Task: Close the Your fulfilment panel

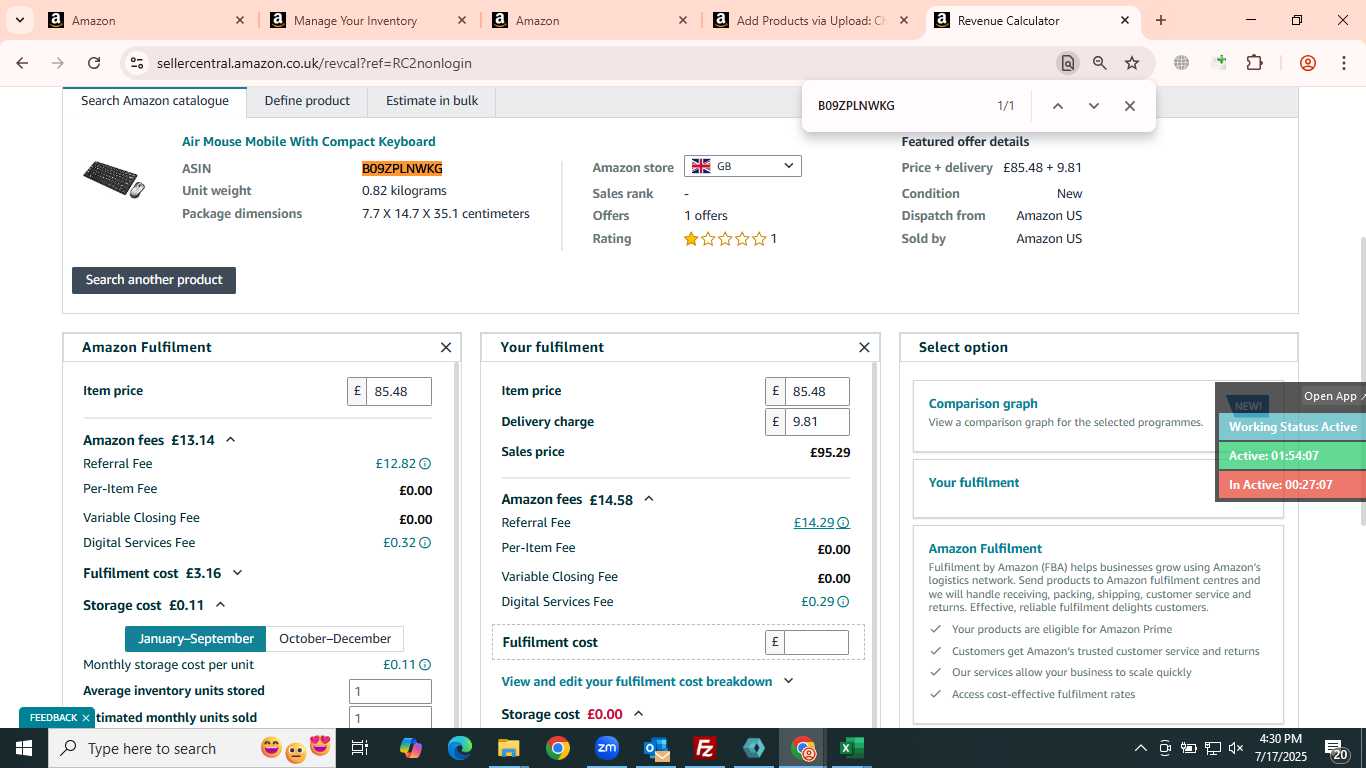Action: tap(864, 348)
